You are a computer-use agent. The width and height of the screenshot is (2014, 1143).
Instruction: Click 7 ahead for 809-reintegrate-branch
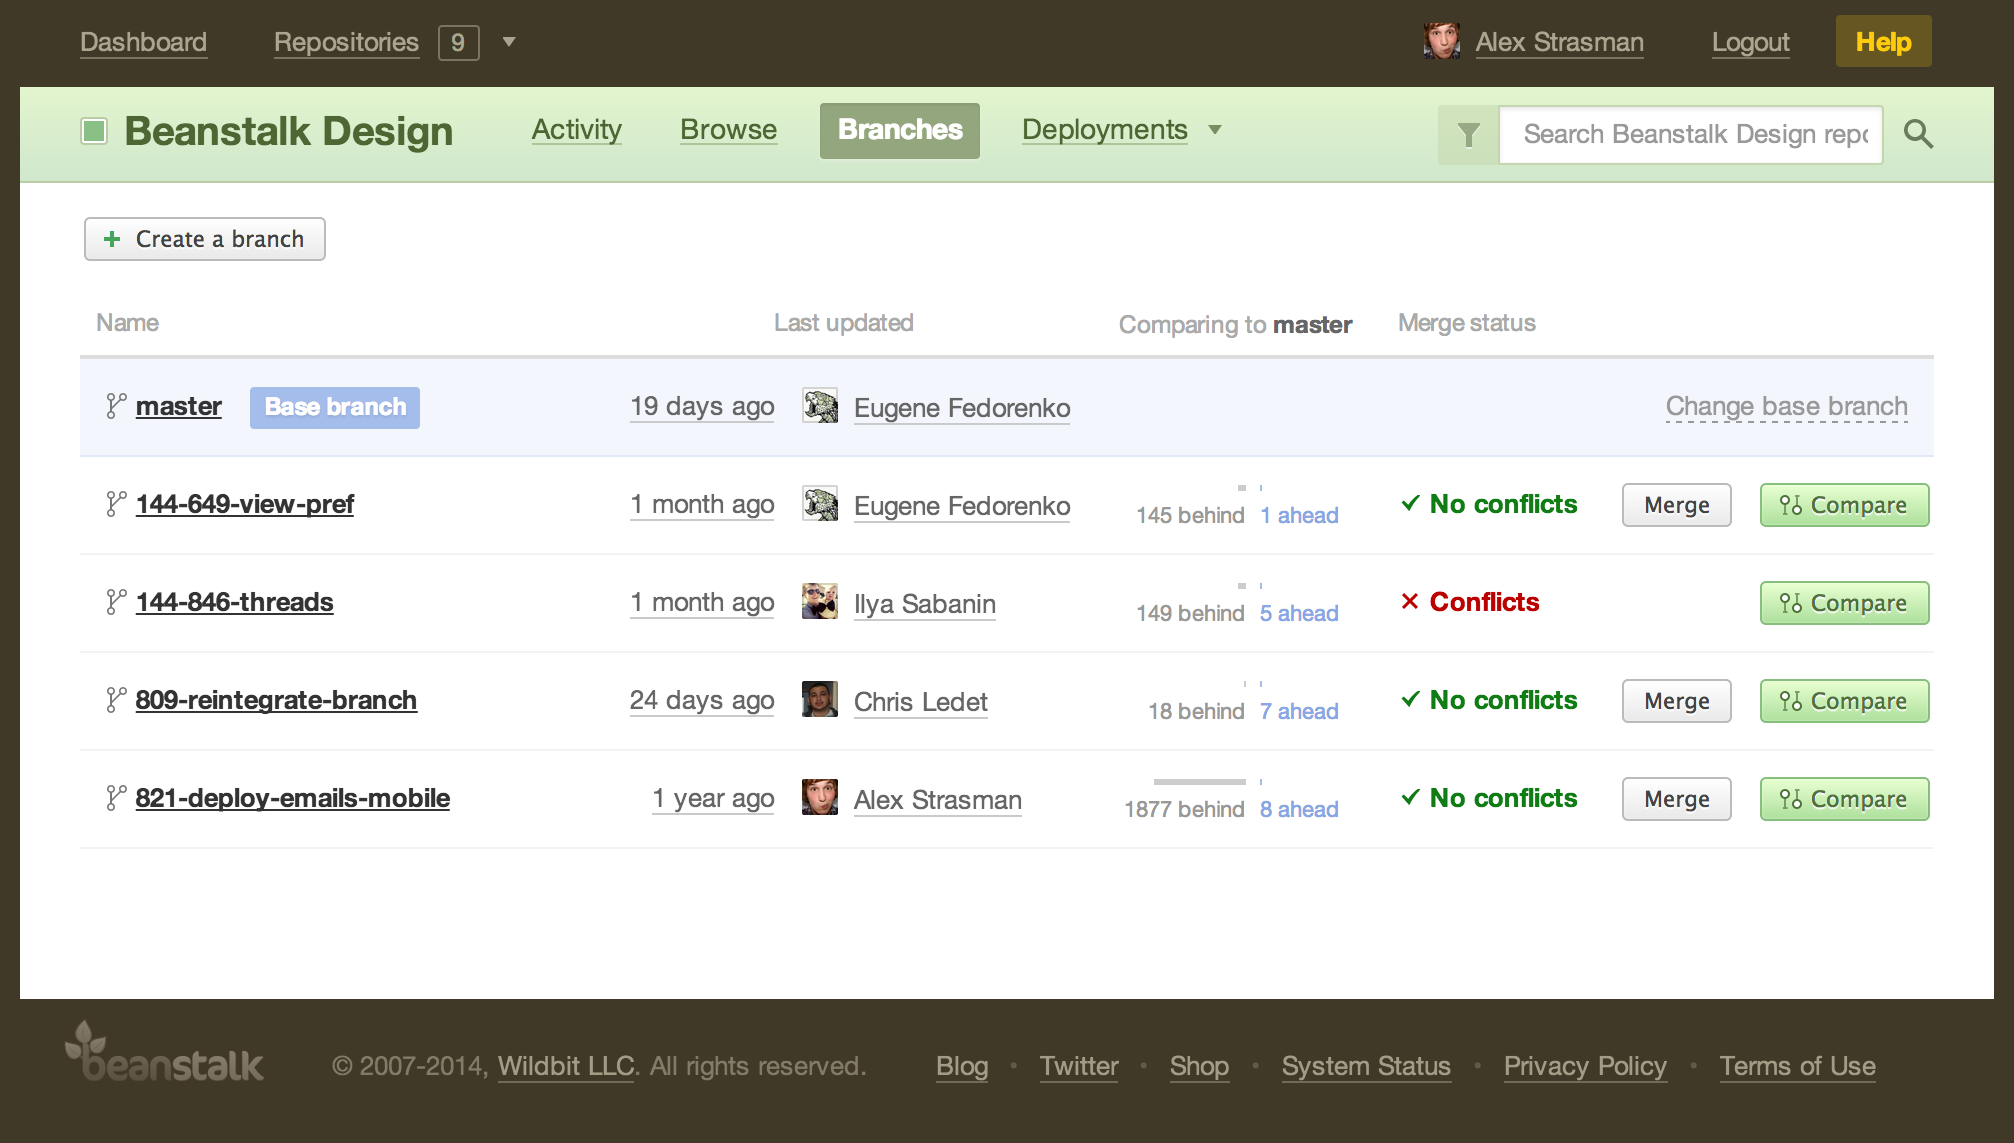coord(1299,711)
